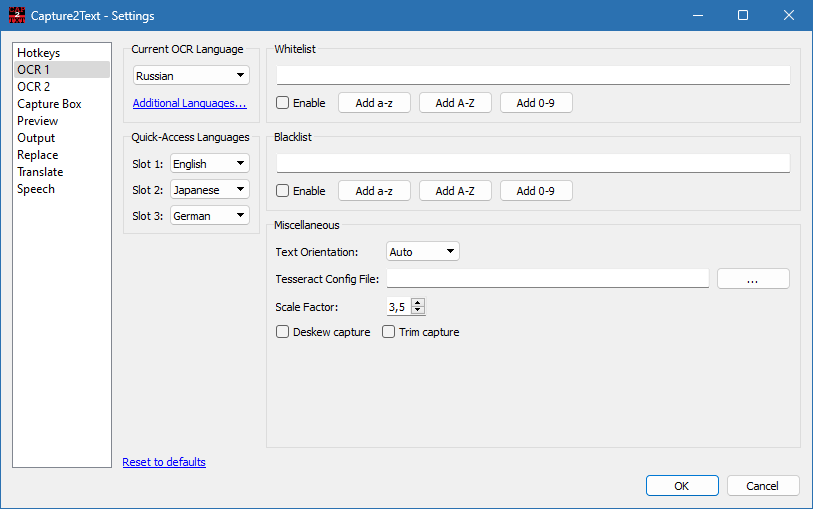Click the Scale Factor value field
The width and height of the screenshot is (813, 509).
tap(399, 307)
